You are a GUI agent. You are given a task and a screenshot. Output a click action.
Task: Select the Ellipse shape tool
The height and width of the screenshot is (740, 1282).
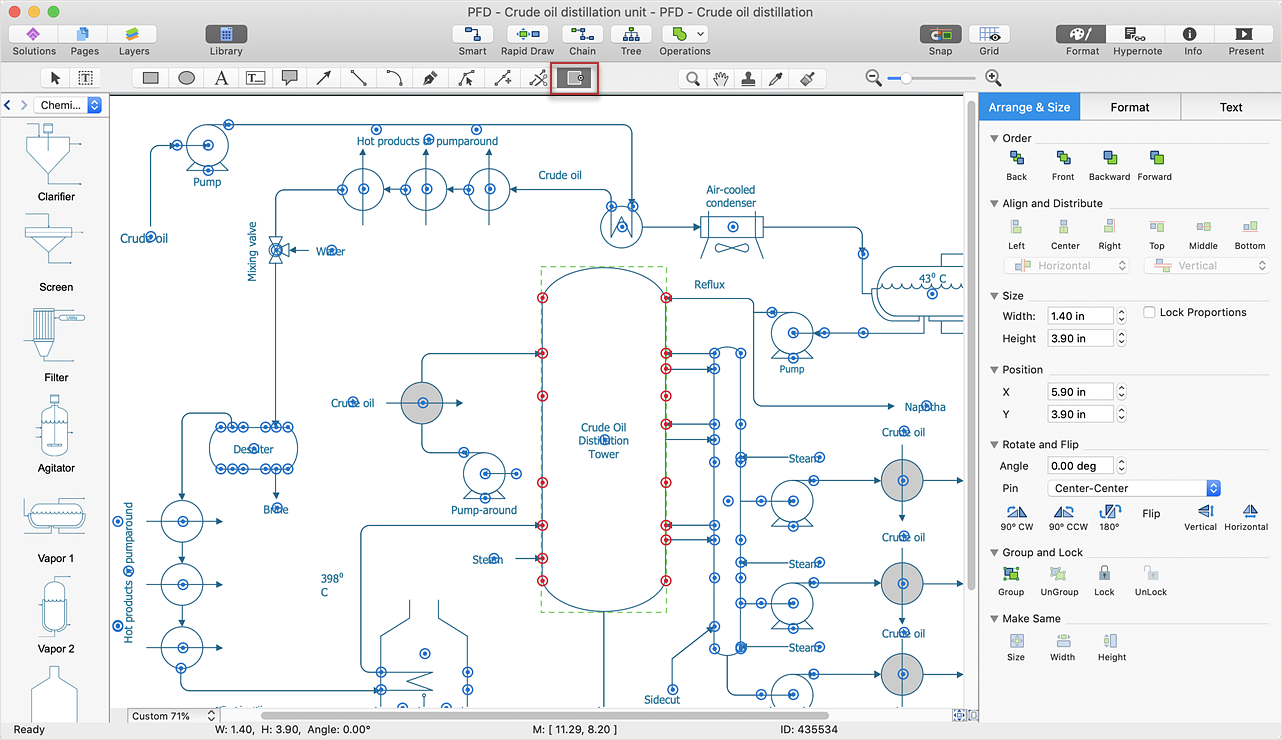pyautogui.click(x=186, y=78)
